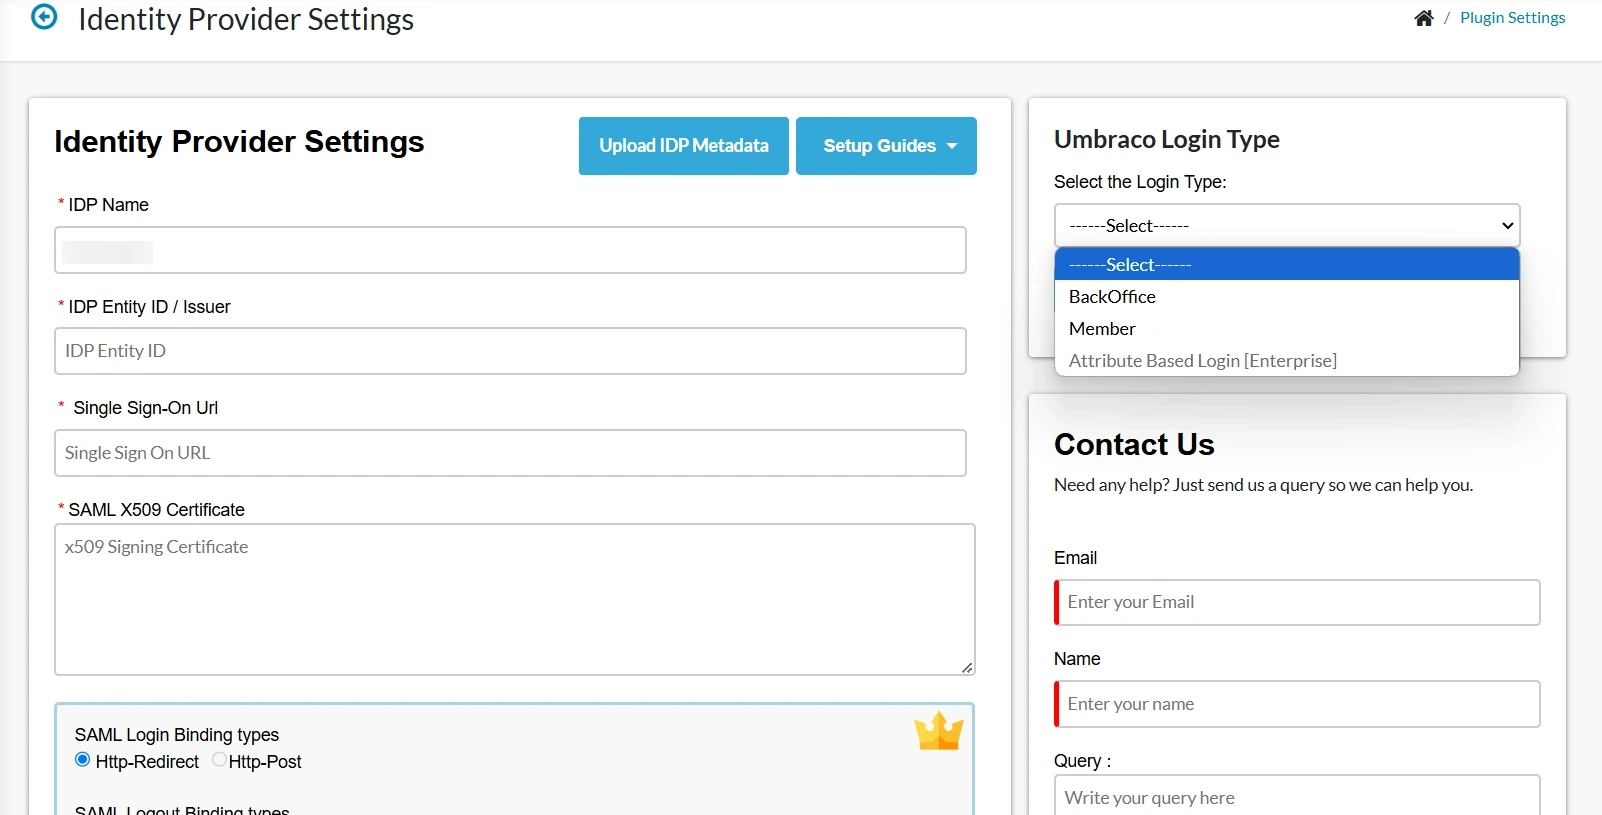Open the Setup Guides dropdown

click(x=886, y=146)
